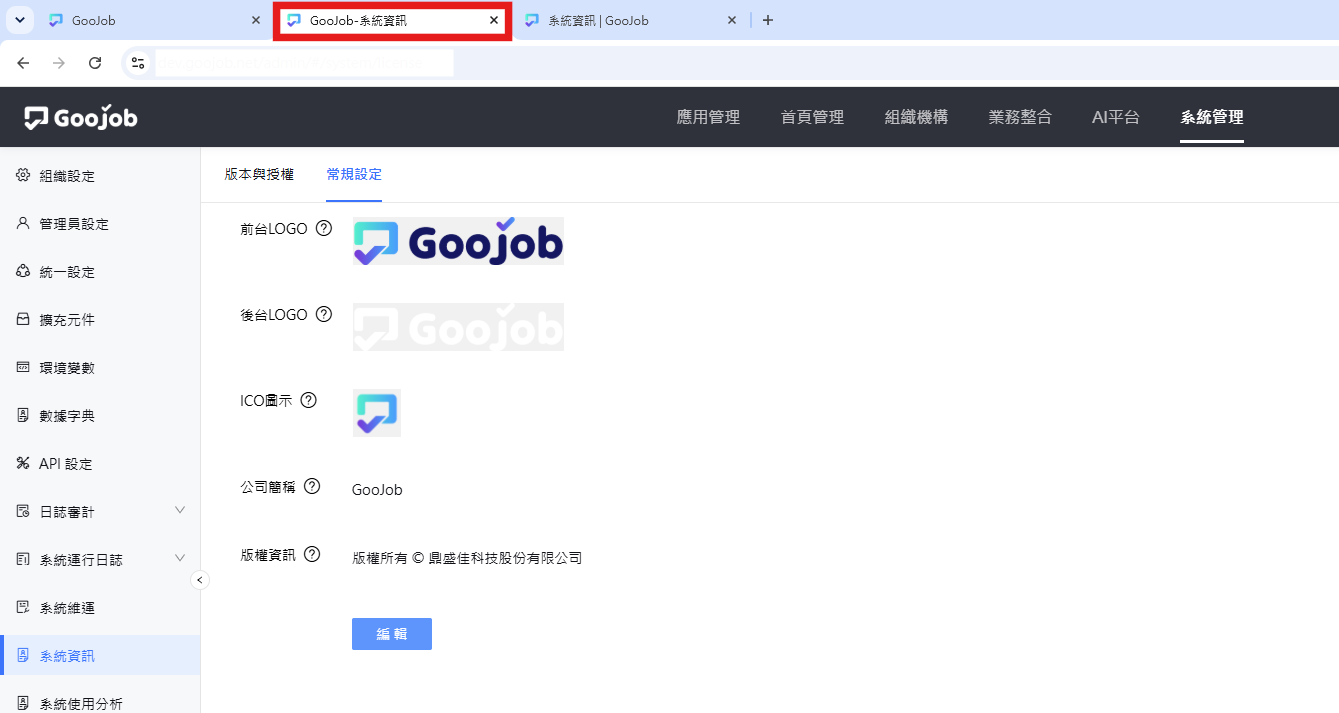This screenshot has height=713, width=1339.
Task: Close the GooJob-系統資訊 browser tab
Action: click(494, 20)
